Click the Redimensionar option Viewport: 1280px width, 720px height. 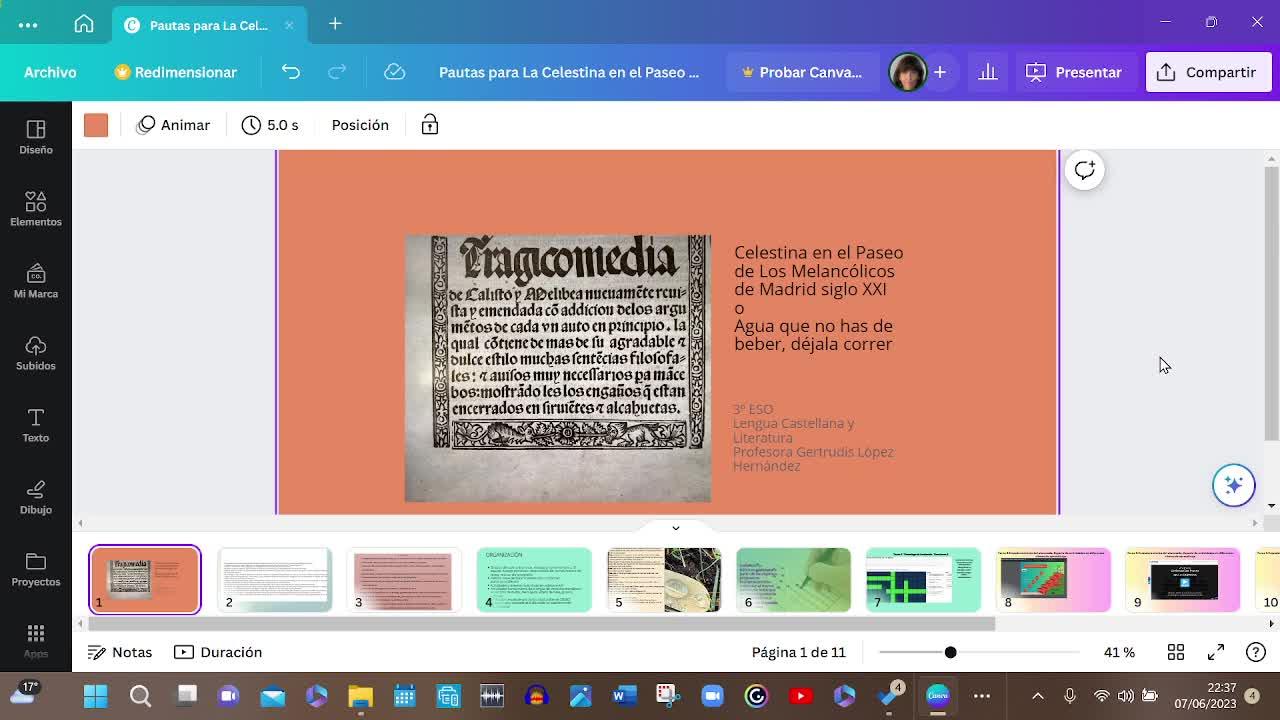176,72
